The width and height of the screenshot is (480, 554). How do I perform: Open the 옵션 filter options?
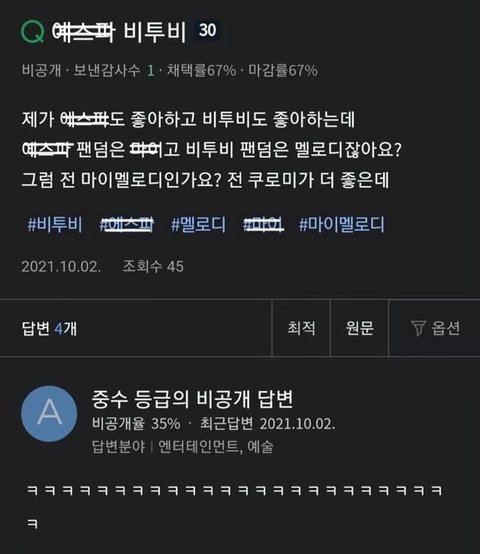point(434,328)
